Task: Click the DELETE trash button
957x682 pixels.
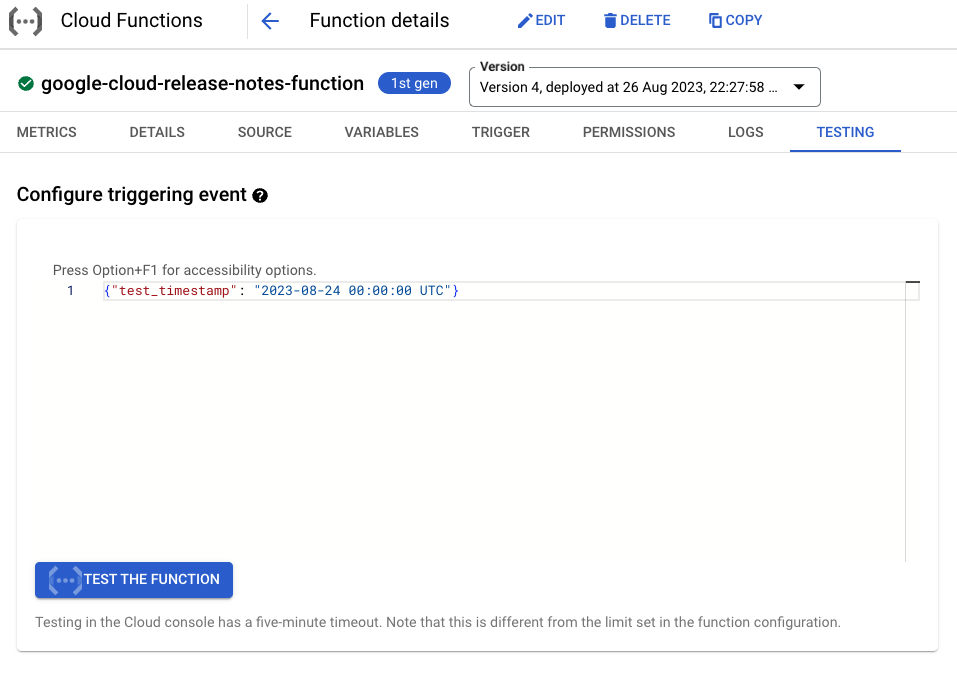Action: click(x=637, y=21)
